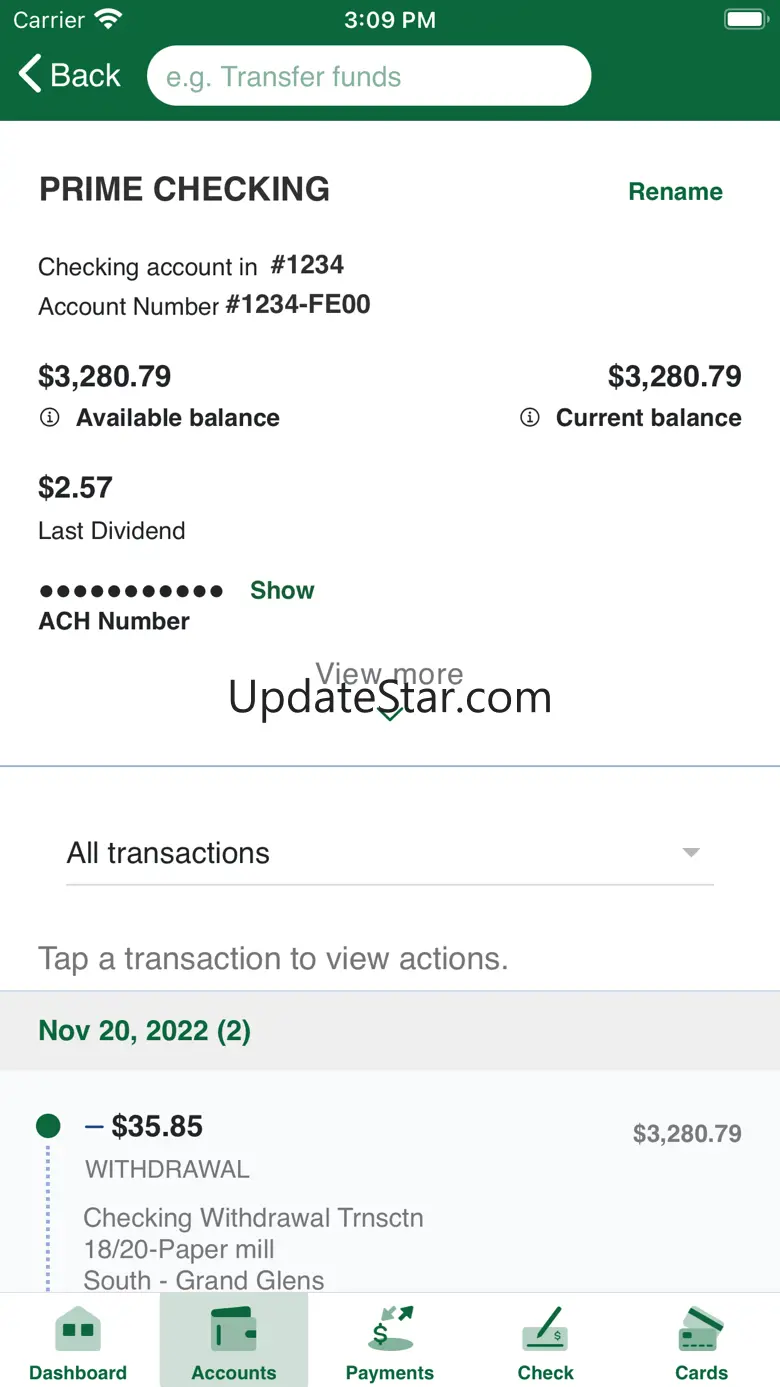Image resolution: width=780 pixels, height=1387 pixels.
Task: Click the search field "e.g. Transfer funds"
Action: click(369, 76)
